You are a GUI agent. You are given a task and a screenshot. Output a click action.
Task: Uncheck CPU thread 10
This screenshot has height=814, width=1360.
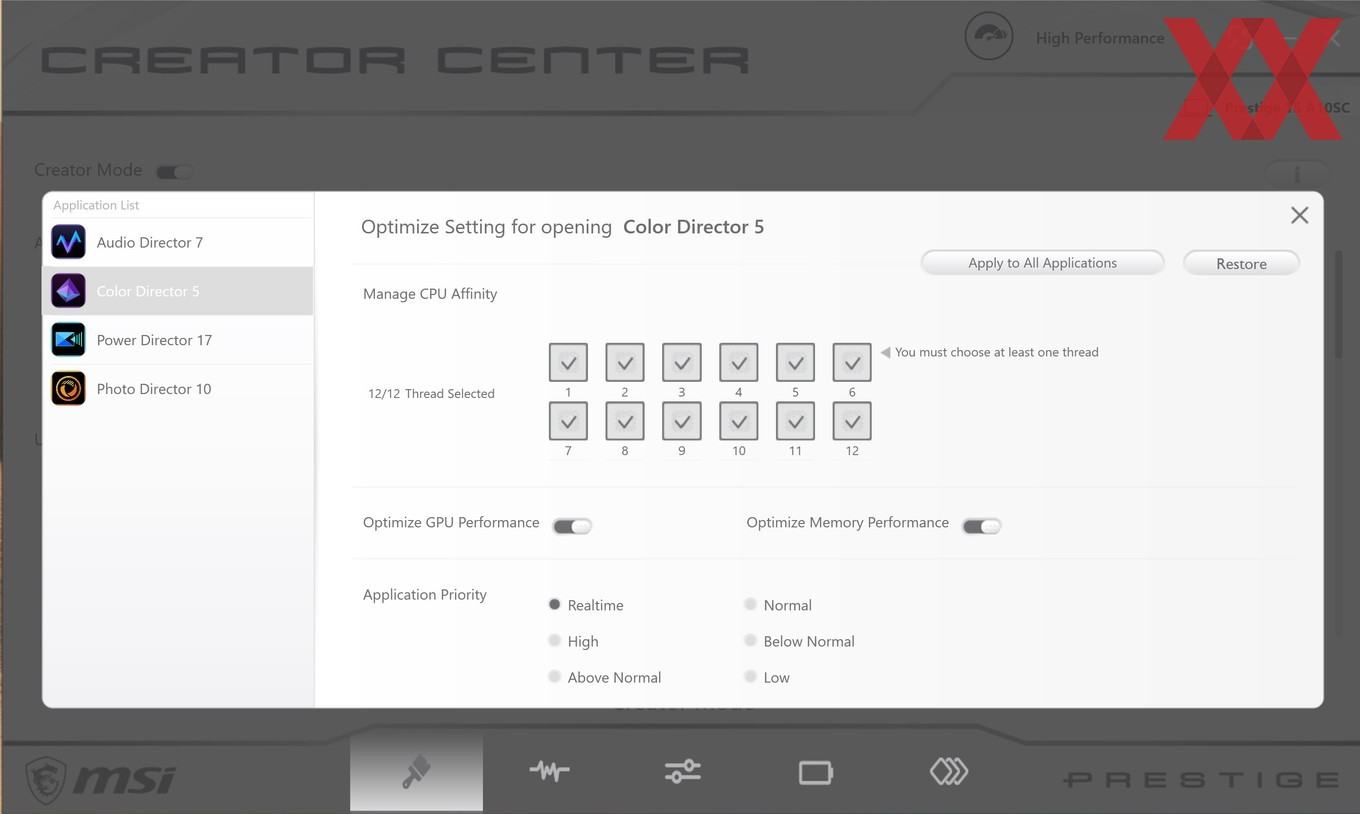coord(739,421)
